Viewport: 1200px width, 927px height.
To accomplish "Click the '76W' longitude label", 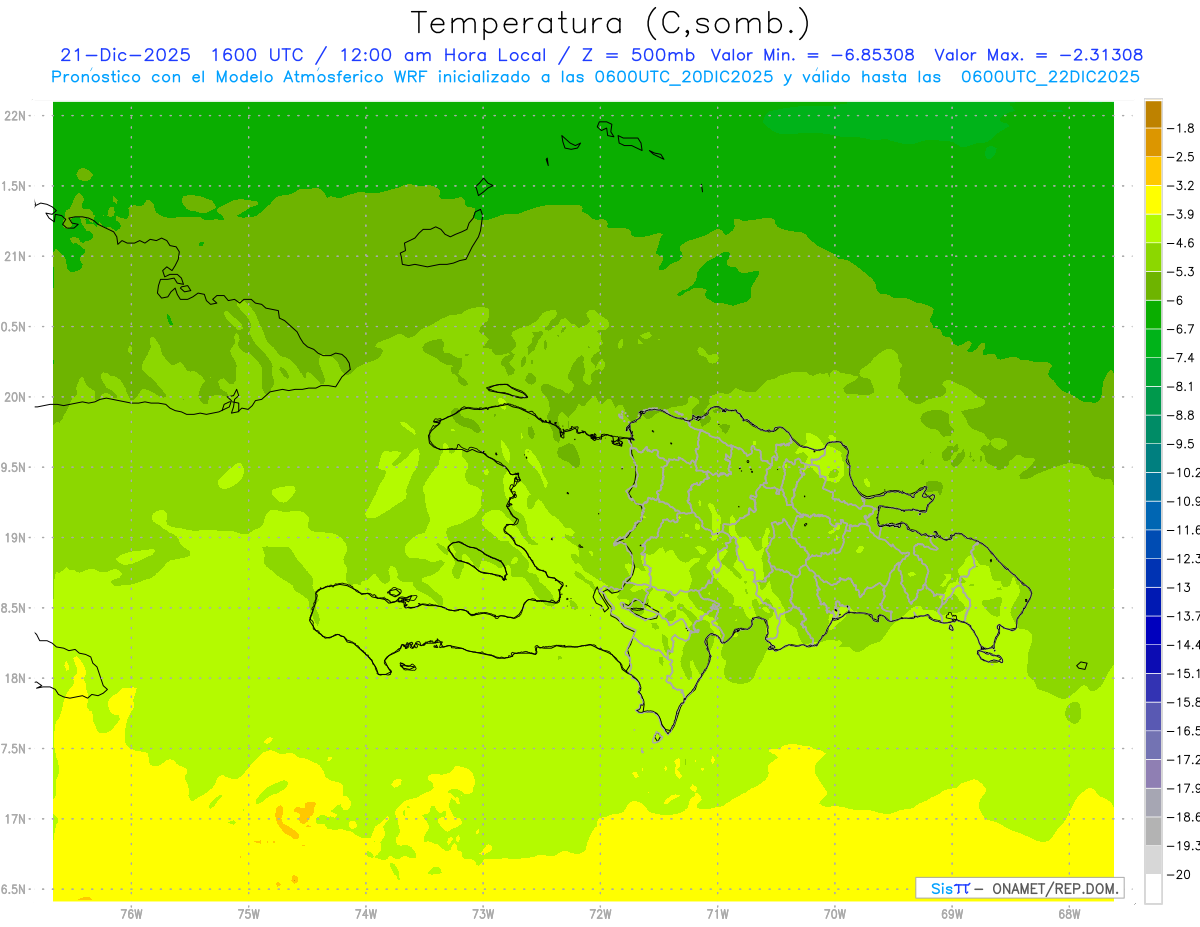I will coord(131,914).
